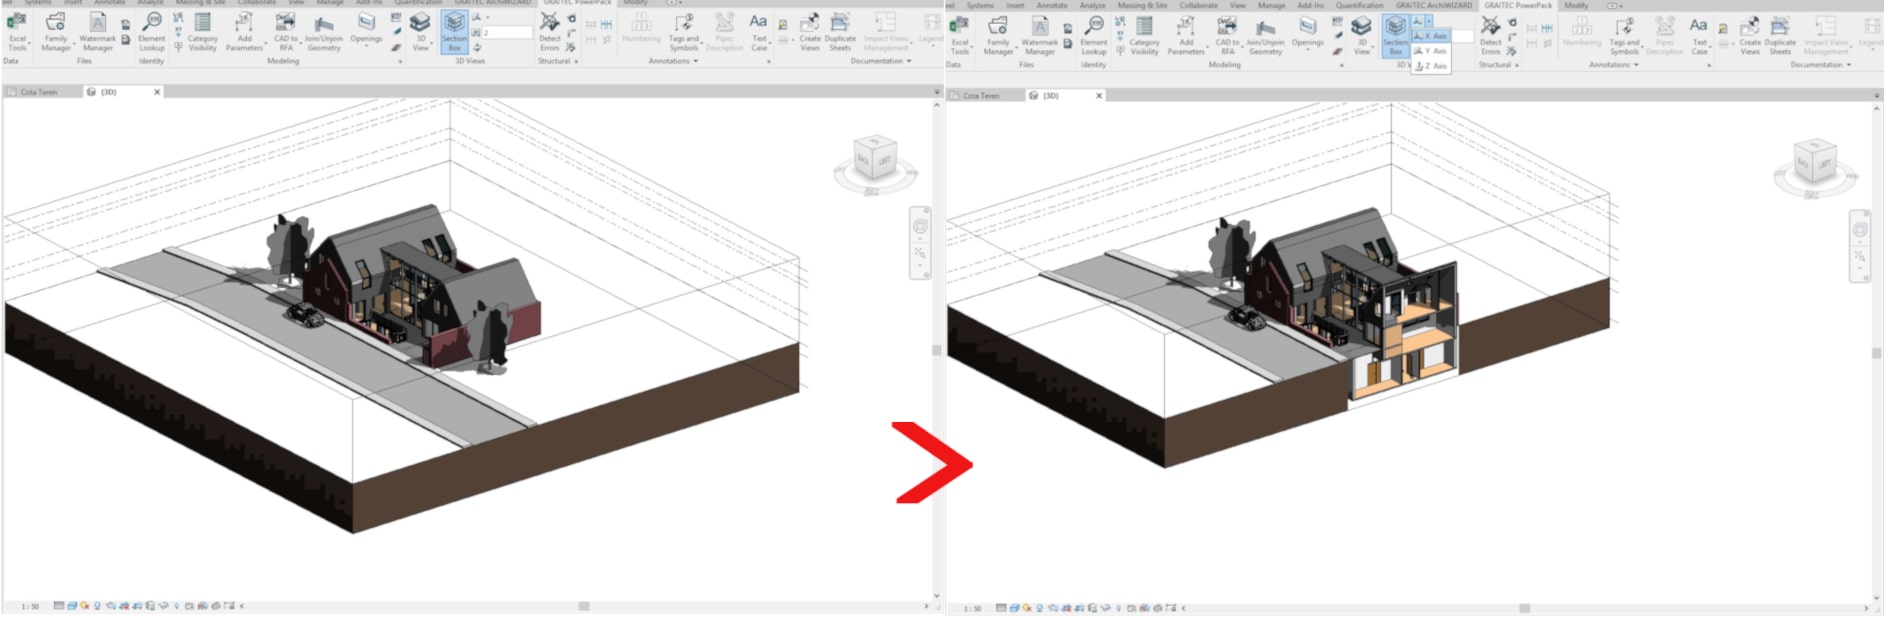This screenshot has height=617, width=1884.
Task: Choose Add Parameters in the right window
Action: click(1186, 34)
